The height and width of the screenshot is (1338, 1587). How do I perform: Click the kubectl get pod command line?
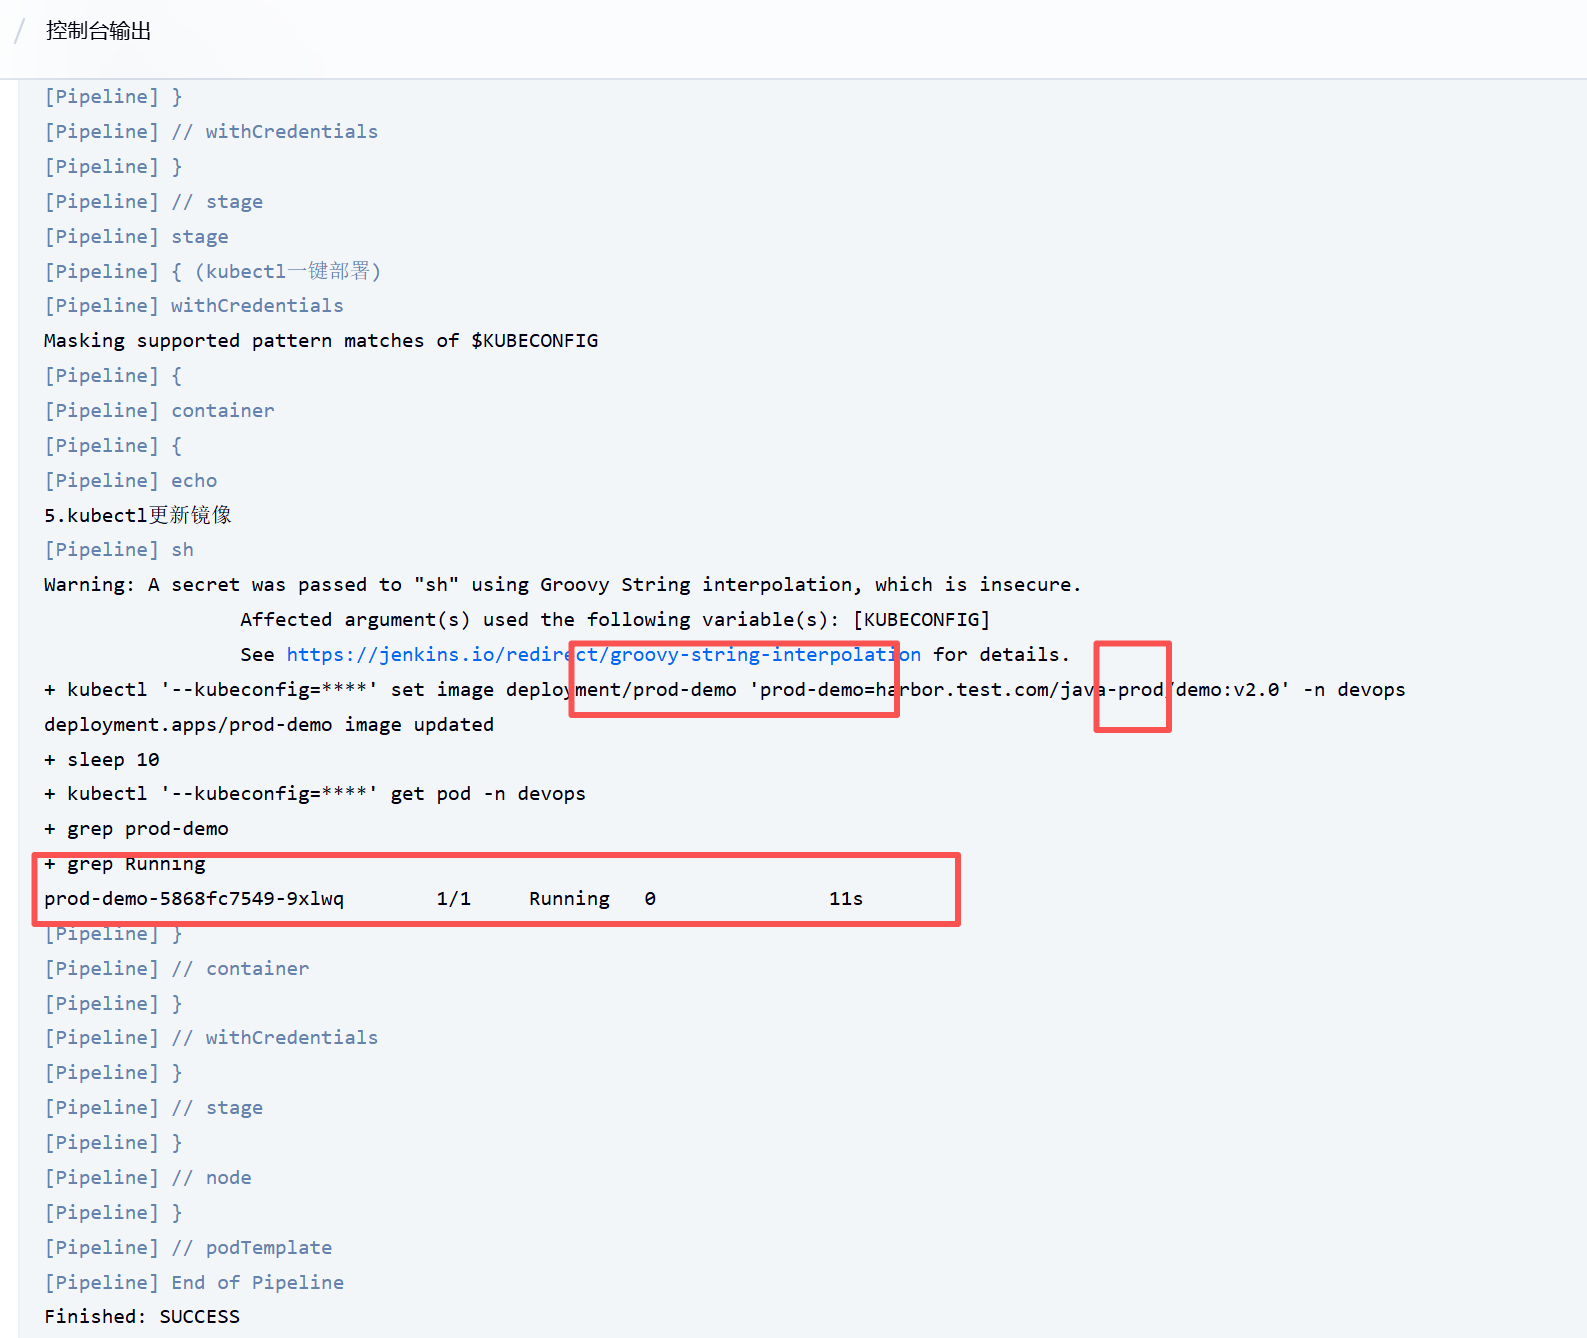click(x=314, y=794)
